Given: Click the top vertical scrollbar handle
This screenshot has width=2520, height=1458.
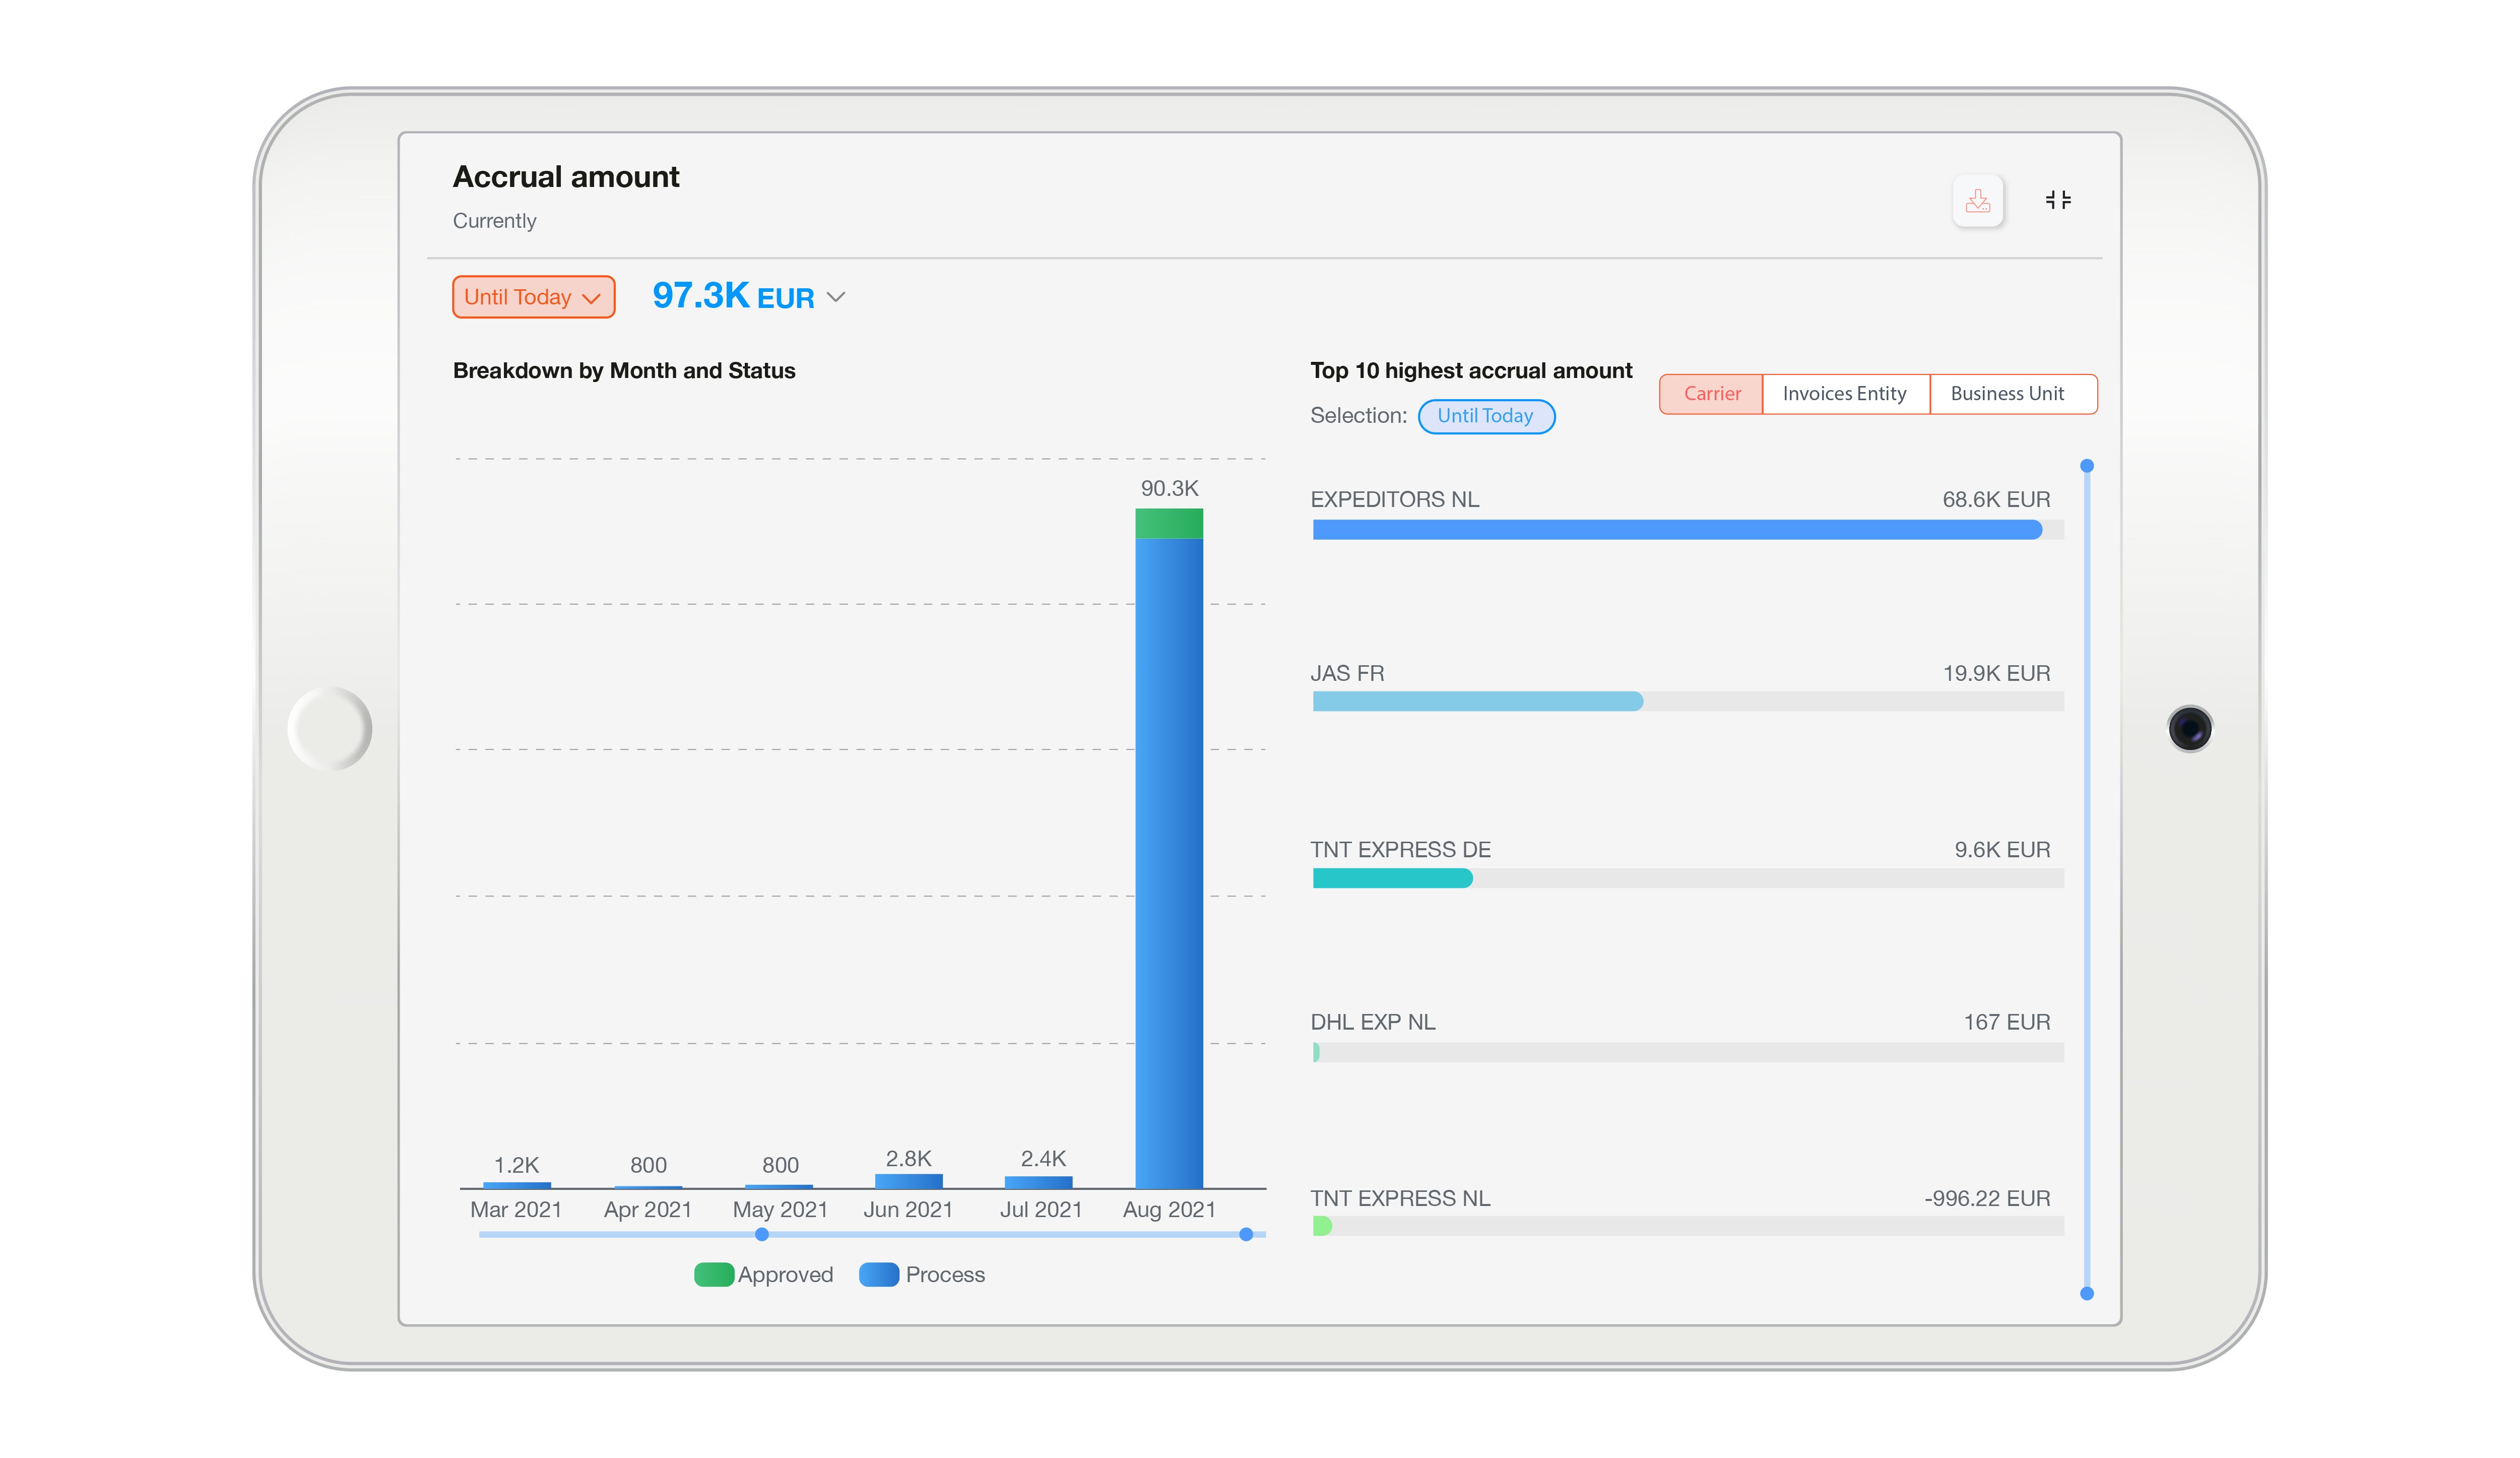Looking at the screenshot, I should pos(2086,466).
